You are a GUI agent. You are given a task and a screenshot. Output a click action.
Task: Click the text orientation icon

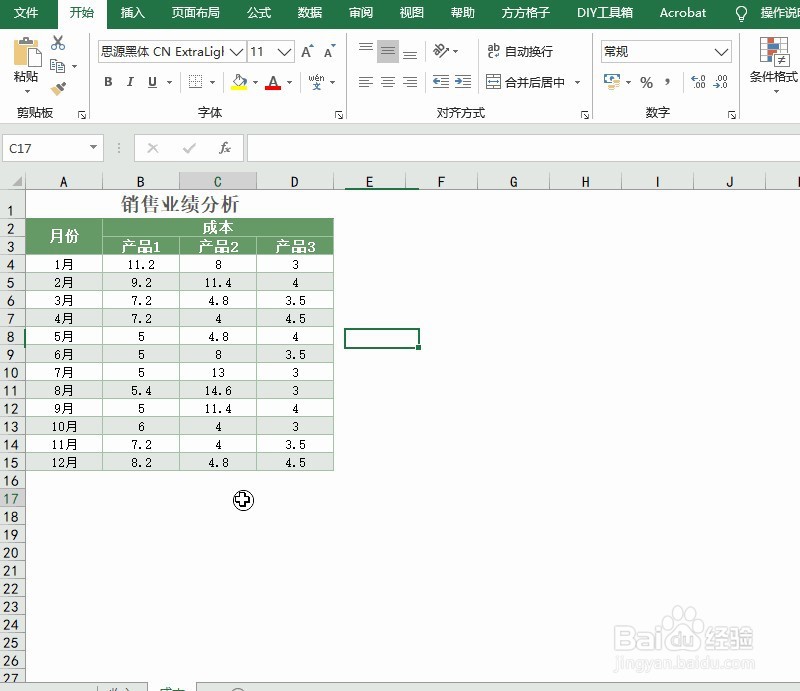[x=440, y=51]
